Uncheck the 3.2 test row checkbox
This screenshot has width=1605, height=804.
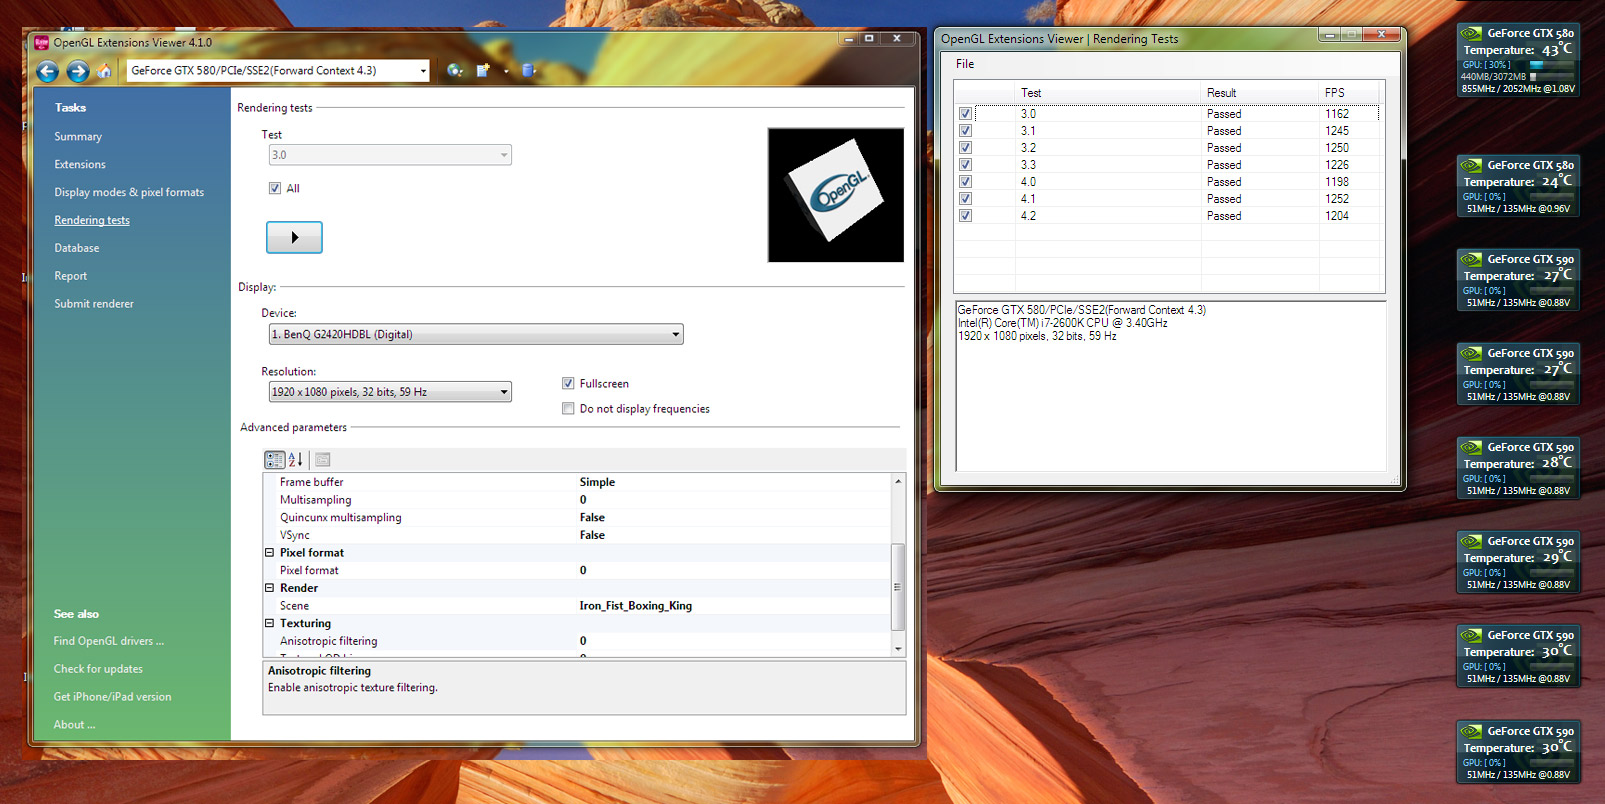965,148
